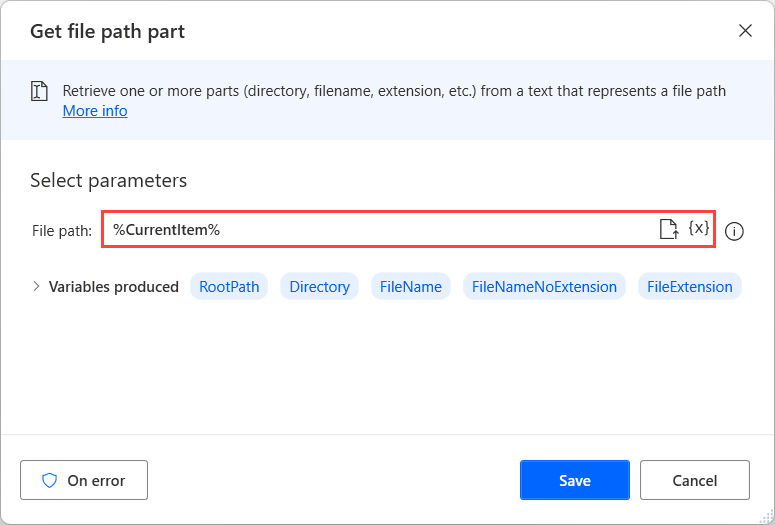This screenshot has height=525, width=775.
Task: Click the Get file path part title
Action: [107, 31]
